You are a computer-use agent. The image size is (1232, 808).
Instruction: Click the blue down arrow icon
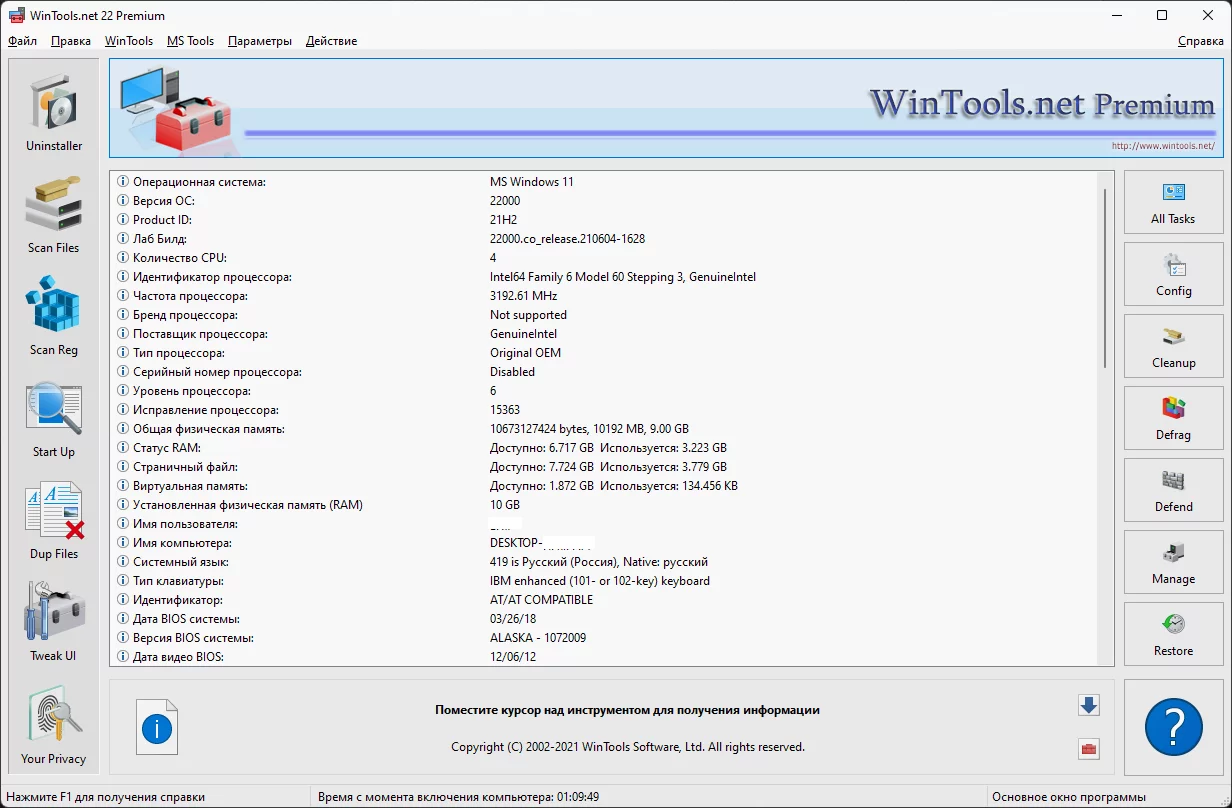(x=1089, y=705)
